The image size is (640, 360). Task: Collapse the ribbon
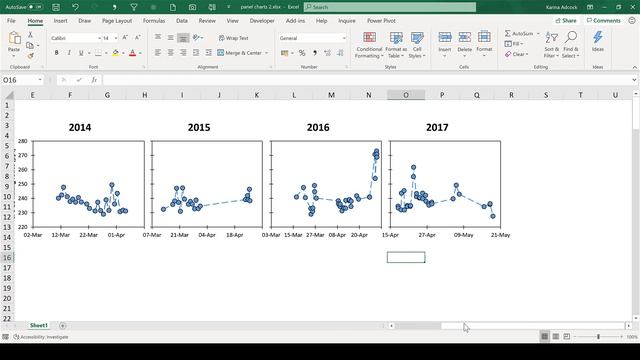[634, 67]
